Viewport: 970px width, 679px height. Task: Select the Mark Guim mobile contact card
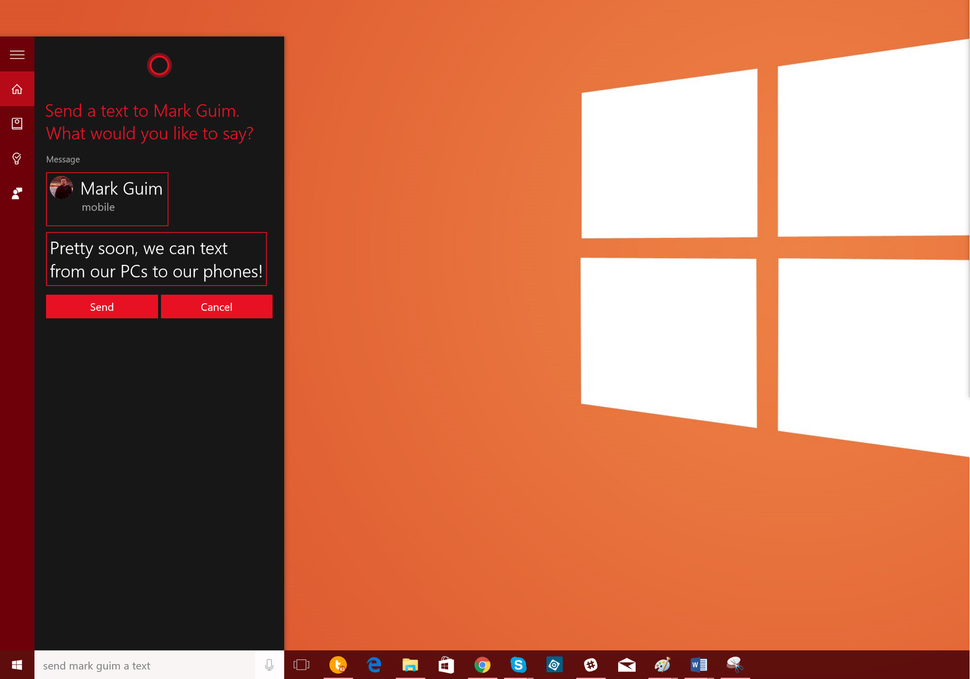click(x=107, y=198)
